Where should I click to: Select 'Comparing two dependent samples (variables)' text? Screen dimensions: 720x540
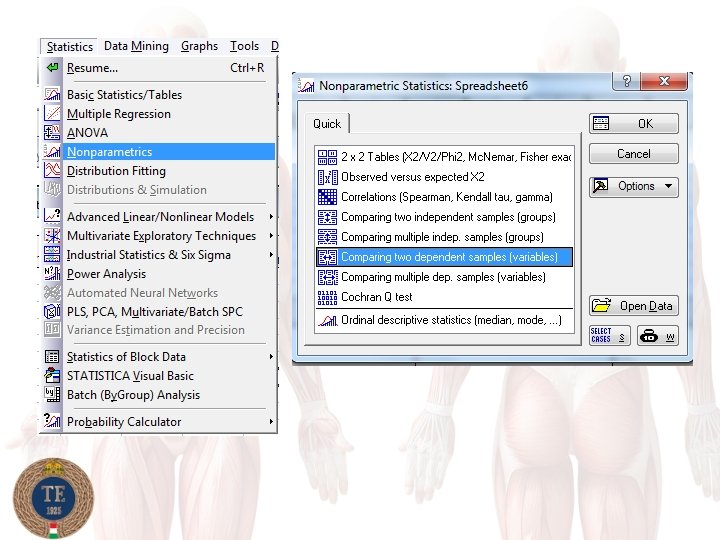[x=449, y=257]
